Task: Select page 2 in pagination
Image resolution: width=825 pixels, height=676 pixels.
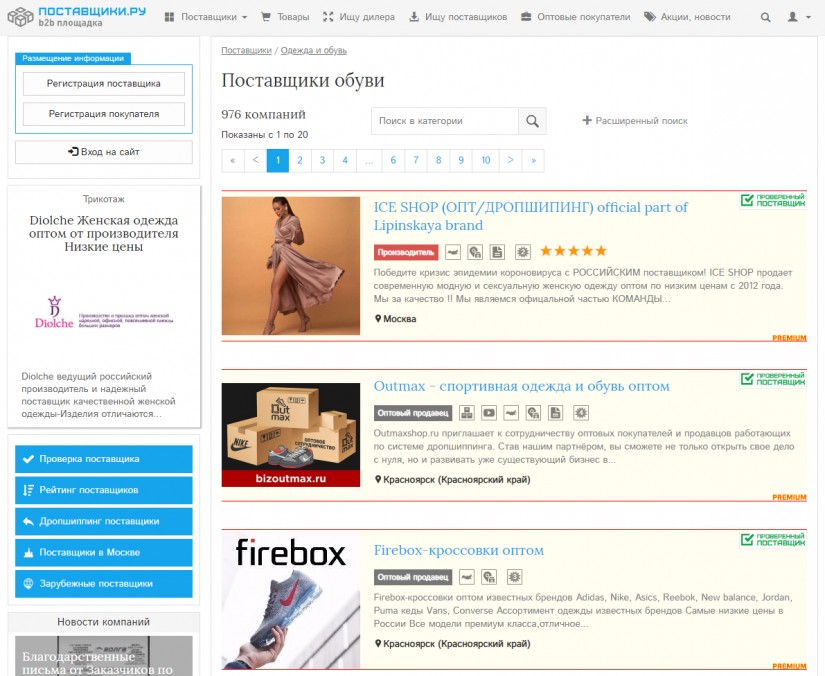Action: coord(300,160)
